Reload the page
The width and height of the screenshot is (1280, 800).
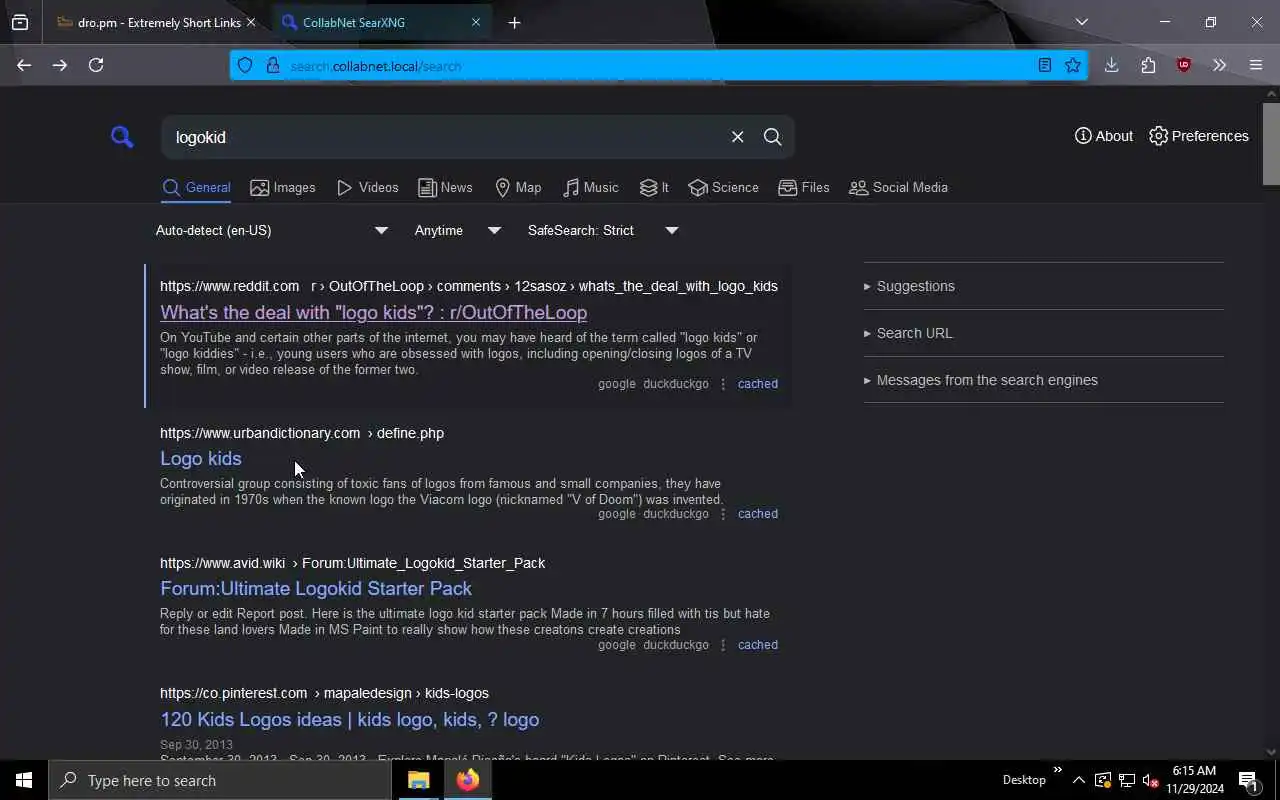point(96,65)
